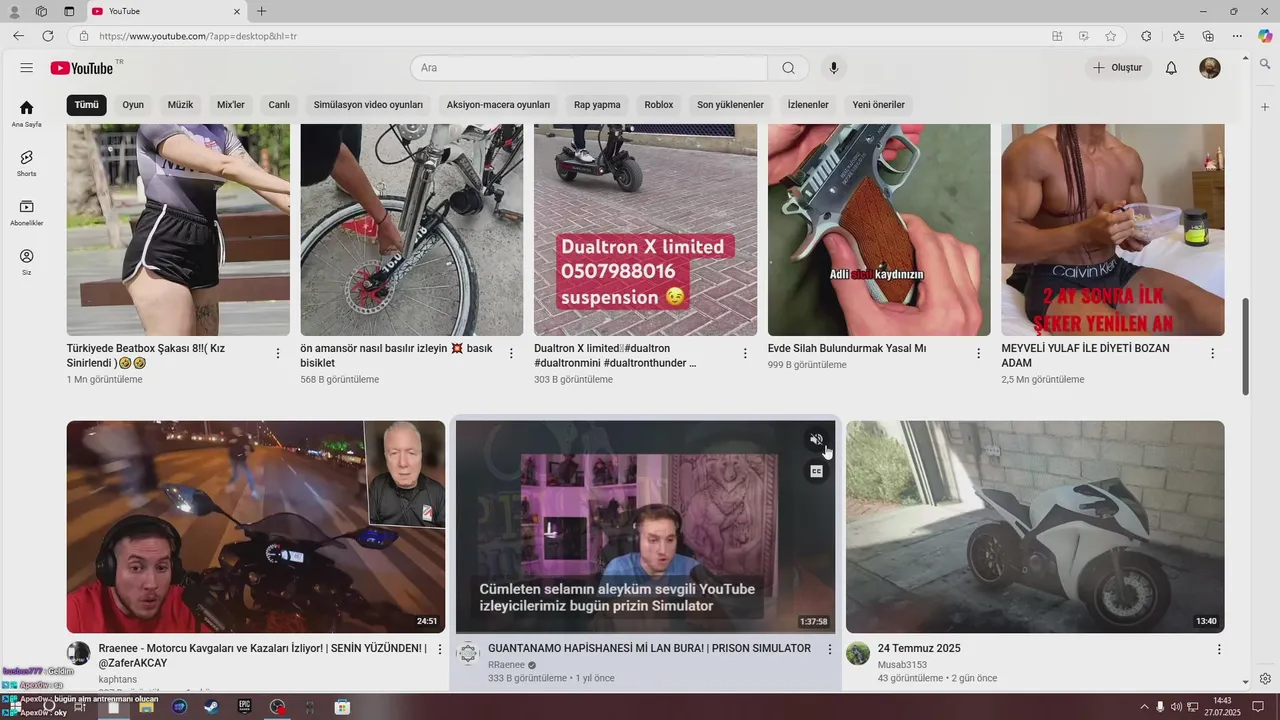Select the Canlı filter chip
The image size is (1280, 720).
(x=279, y=105)
